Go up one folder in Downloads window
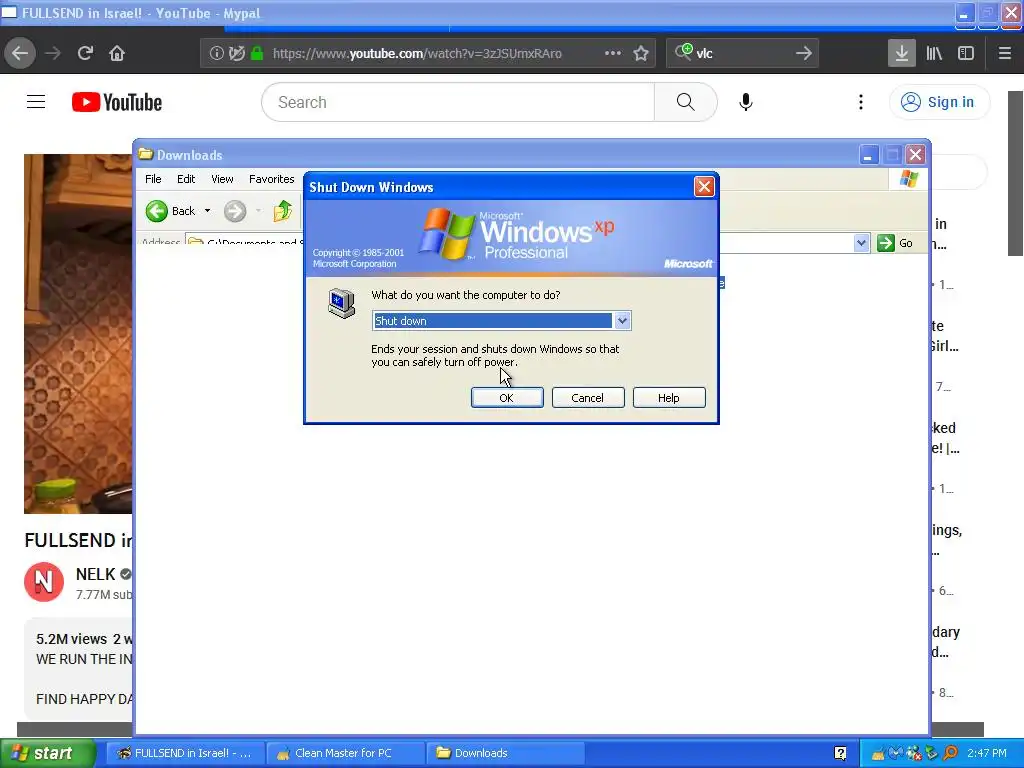Viewport: 1024px width, 768px height. tap(283, 211)
